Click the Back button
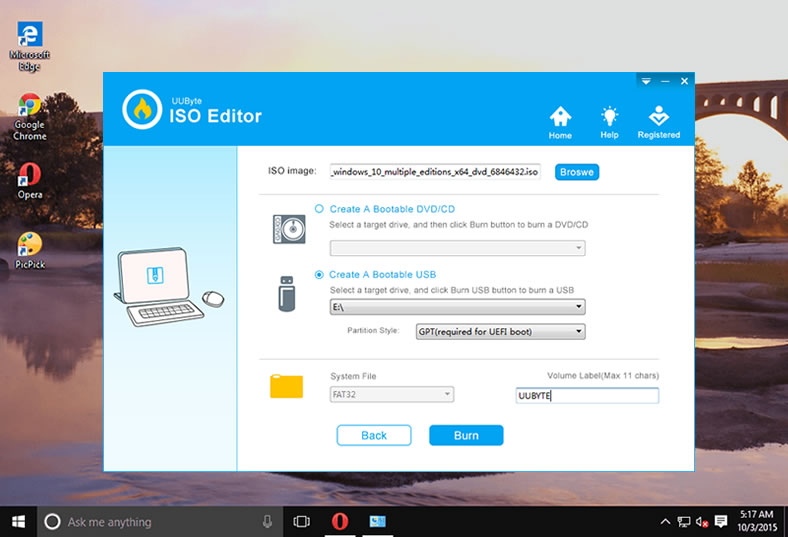Image resolution: width=788 pixels, height=537 pixels. (374, 435)
